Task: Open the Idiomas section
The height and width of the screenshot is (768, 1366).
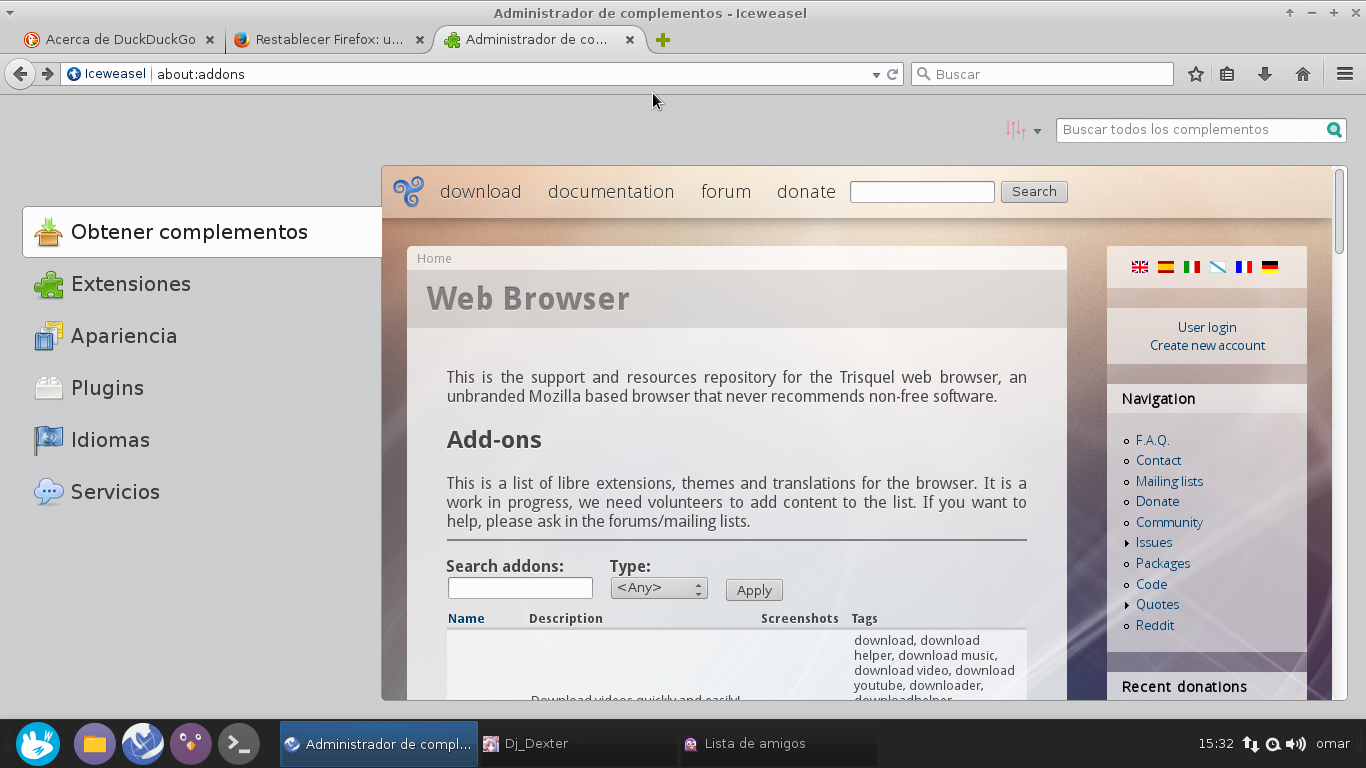Action: [x=202, y=440]
